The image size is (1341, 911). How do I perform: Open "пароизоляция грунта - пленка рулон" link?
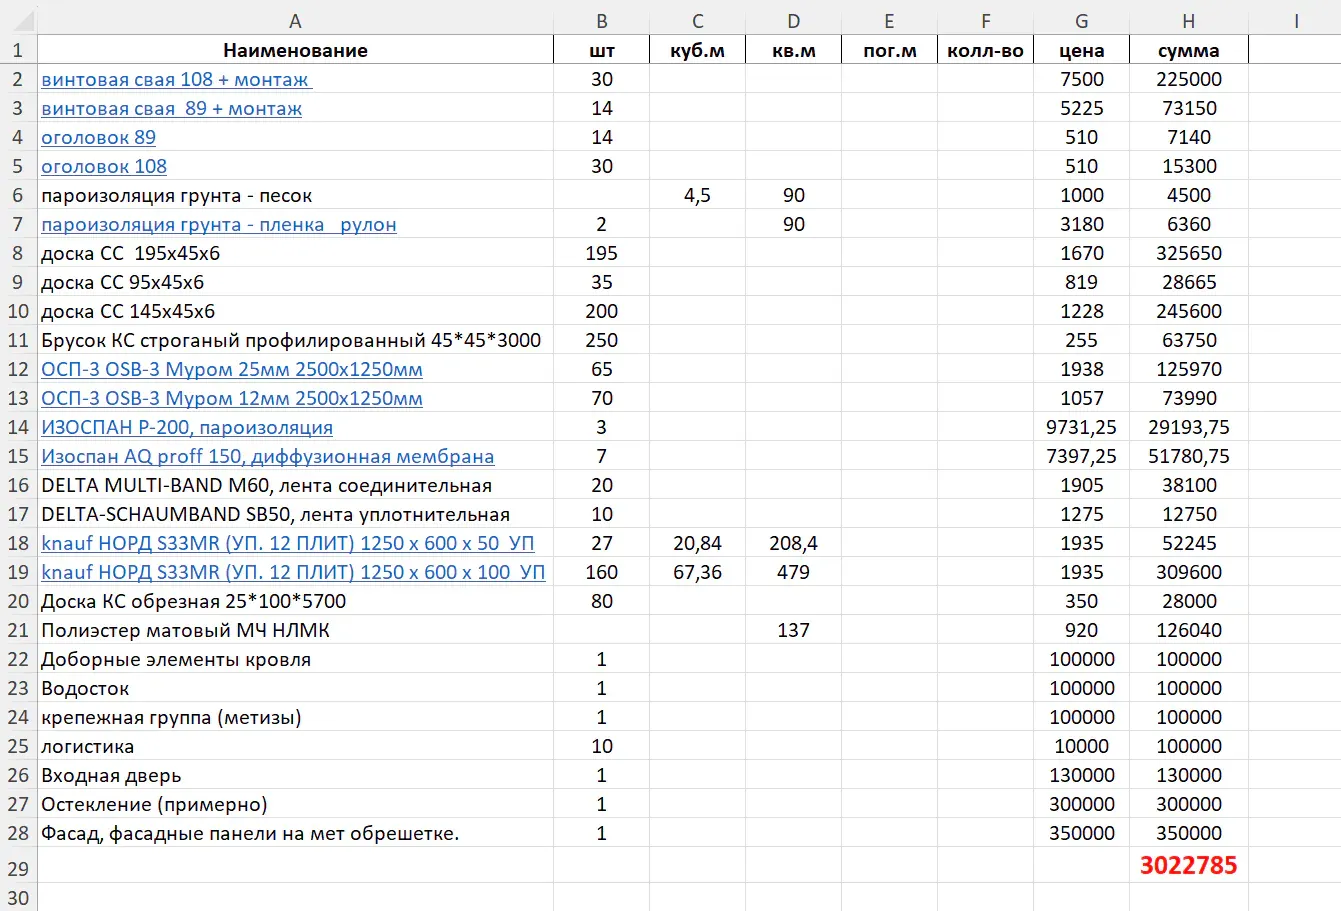click(x=219, y=225)
